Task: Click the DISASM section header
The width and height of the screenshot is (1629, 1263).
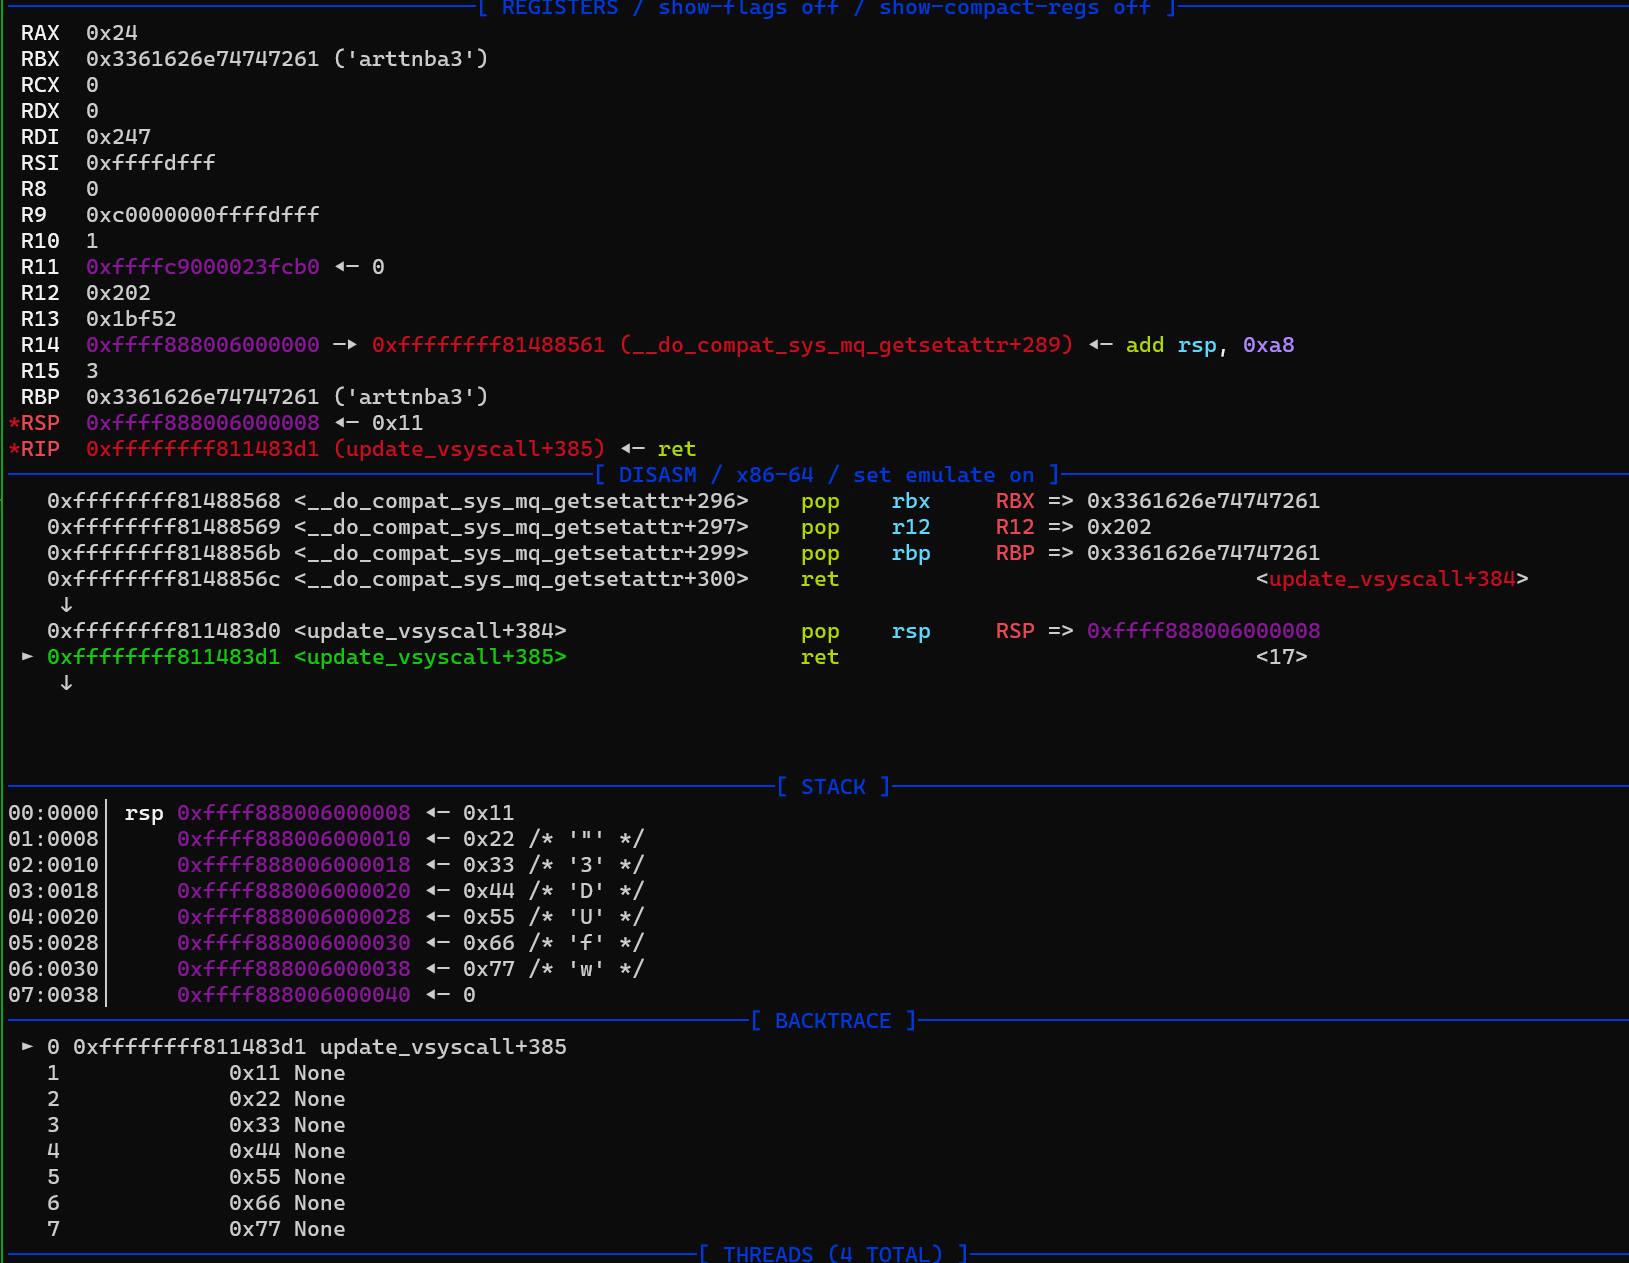Action: pyautogui.click(x=827, y=475)
